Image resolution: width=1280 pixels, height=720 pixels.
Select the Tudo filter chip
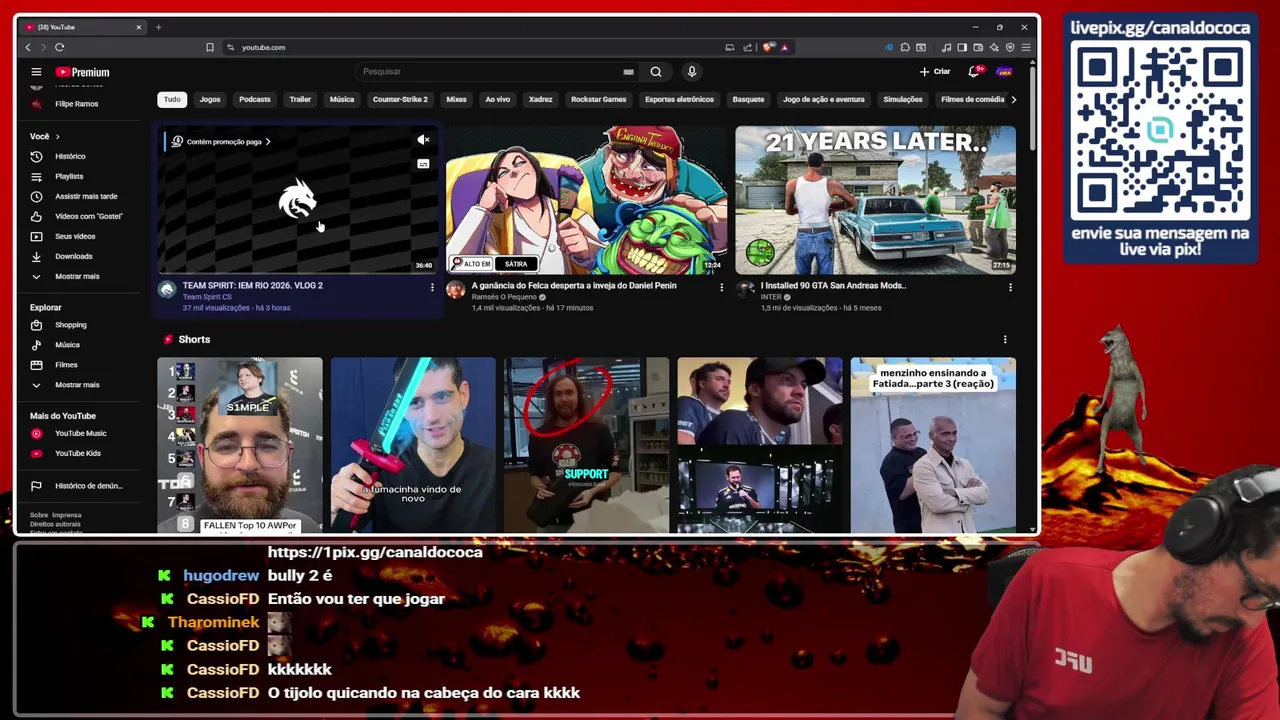click(172, 99)
